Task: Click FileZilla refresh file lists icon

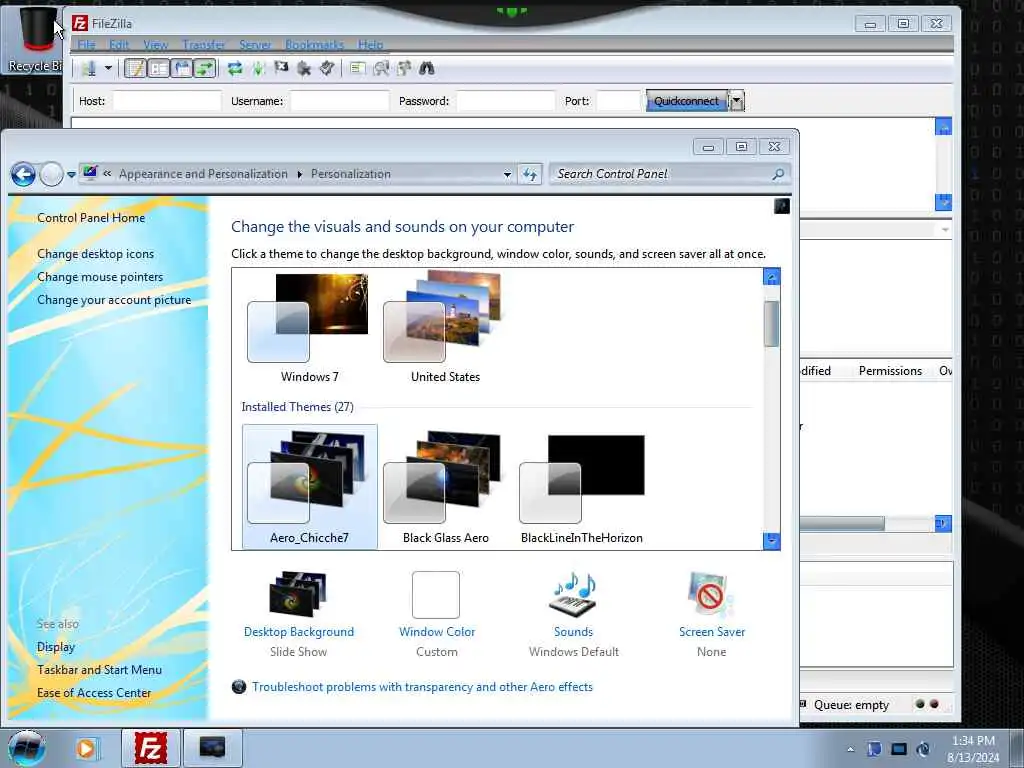Action: pos(235,68)
